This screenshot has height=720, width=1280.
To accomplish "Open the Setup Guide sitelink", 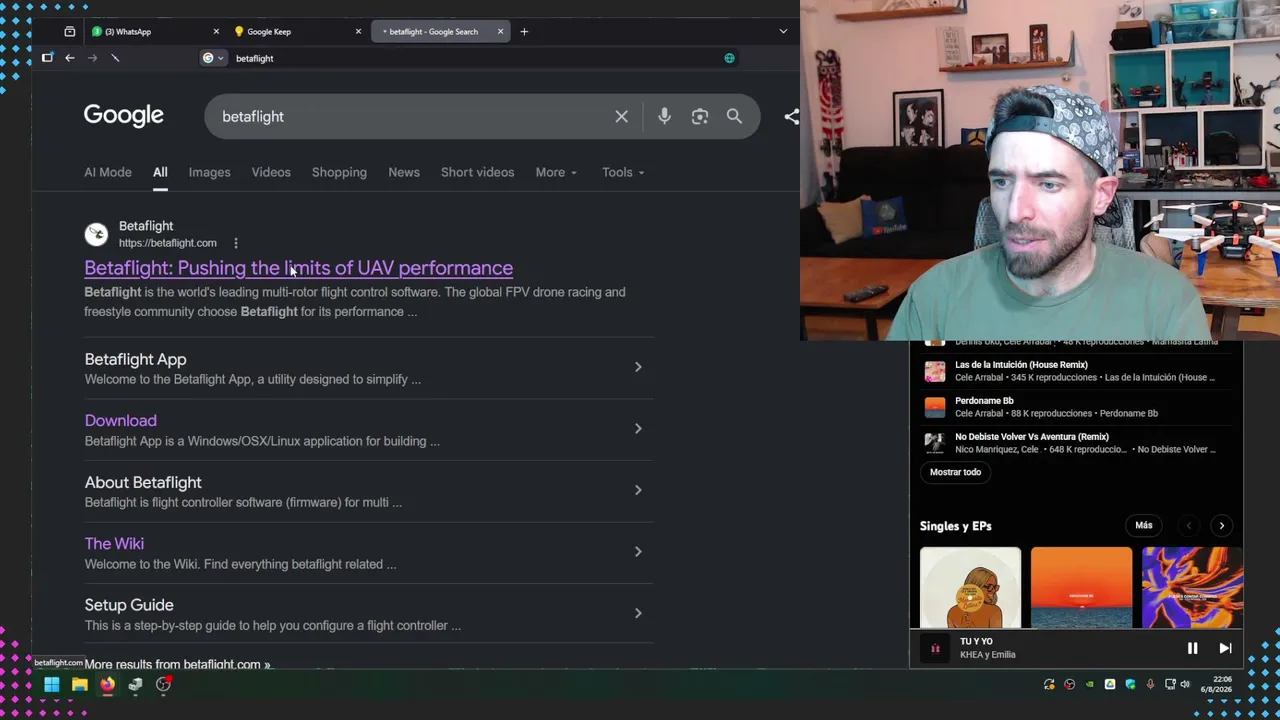I will (x=129, y=605).
